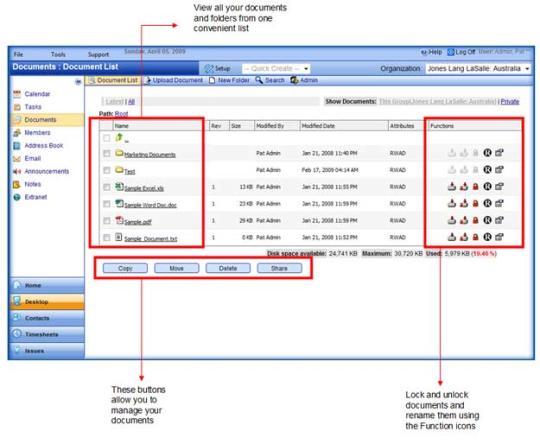Viewport: 540px width, 444px height.
Task: Click check-out icon for Sample Word Doc.doc
Action: click(x=464, y=204)
